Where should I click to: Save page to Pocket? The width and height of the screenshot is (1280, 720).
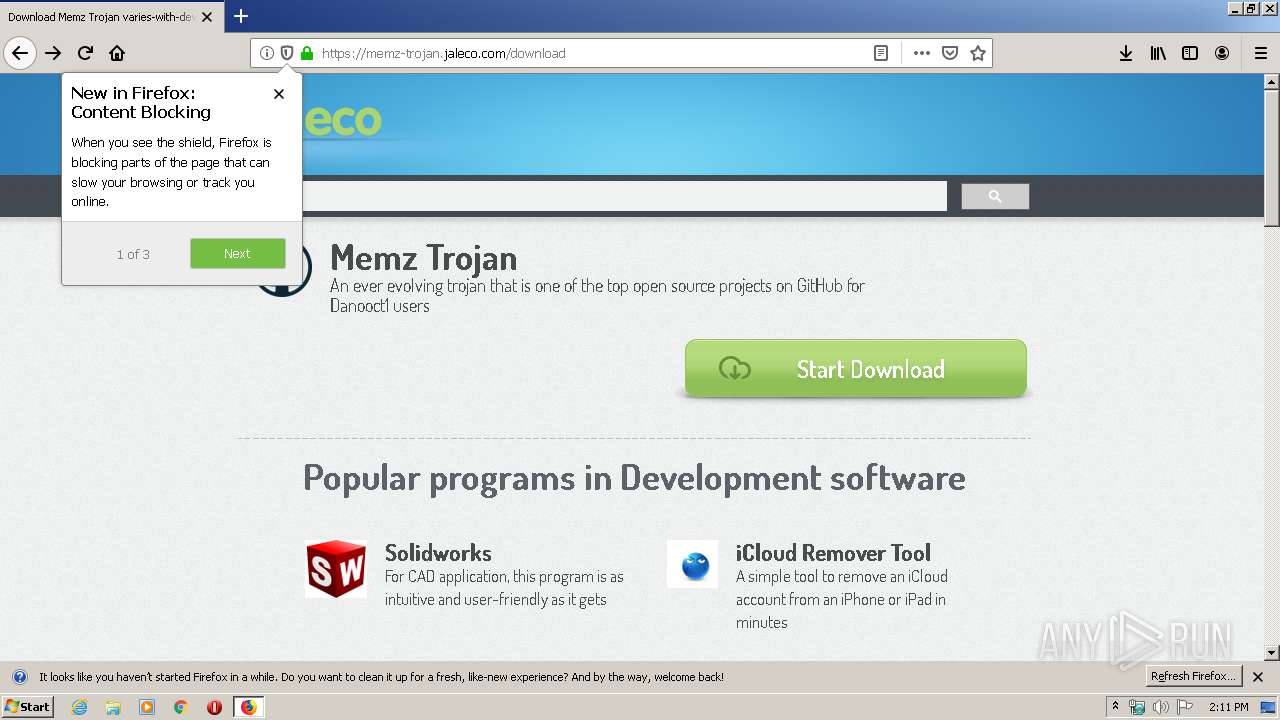(950, 53)
